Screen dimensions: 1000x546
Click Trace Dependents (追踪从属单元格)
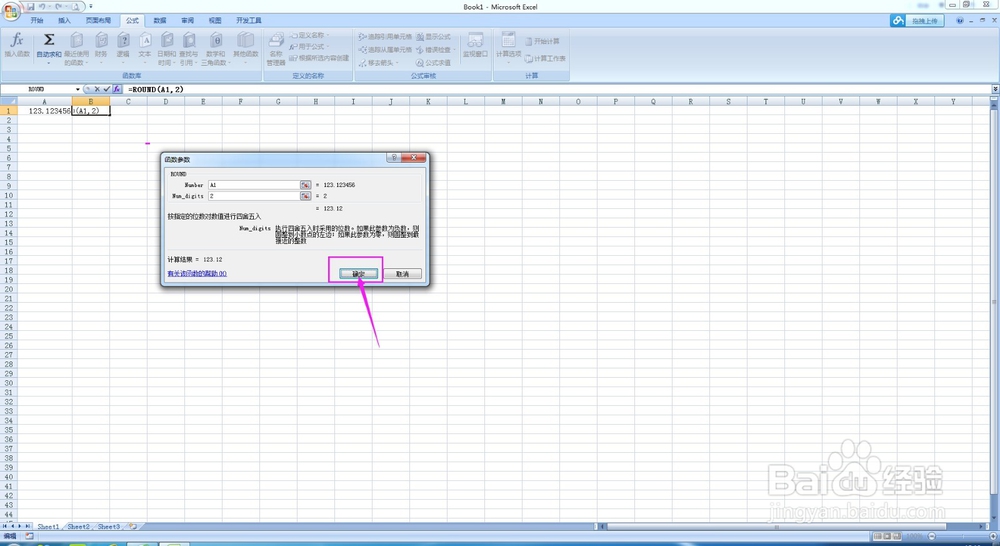[385, 50]
